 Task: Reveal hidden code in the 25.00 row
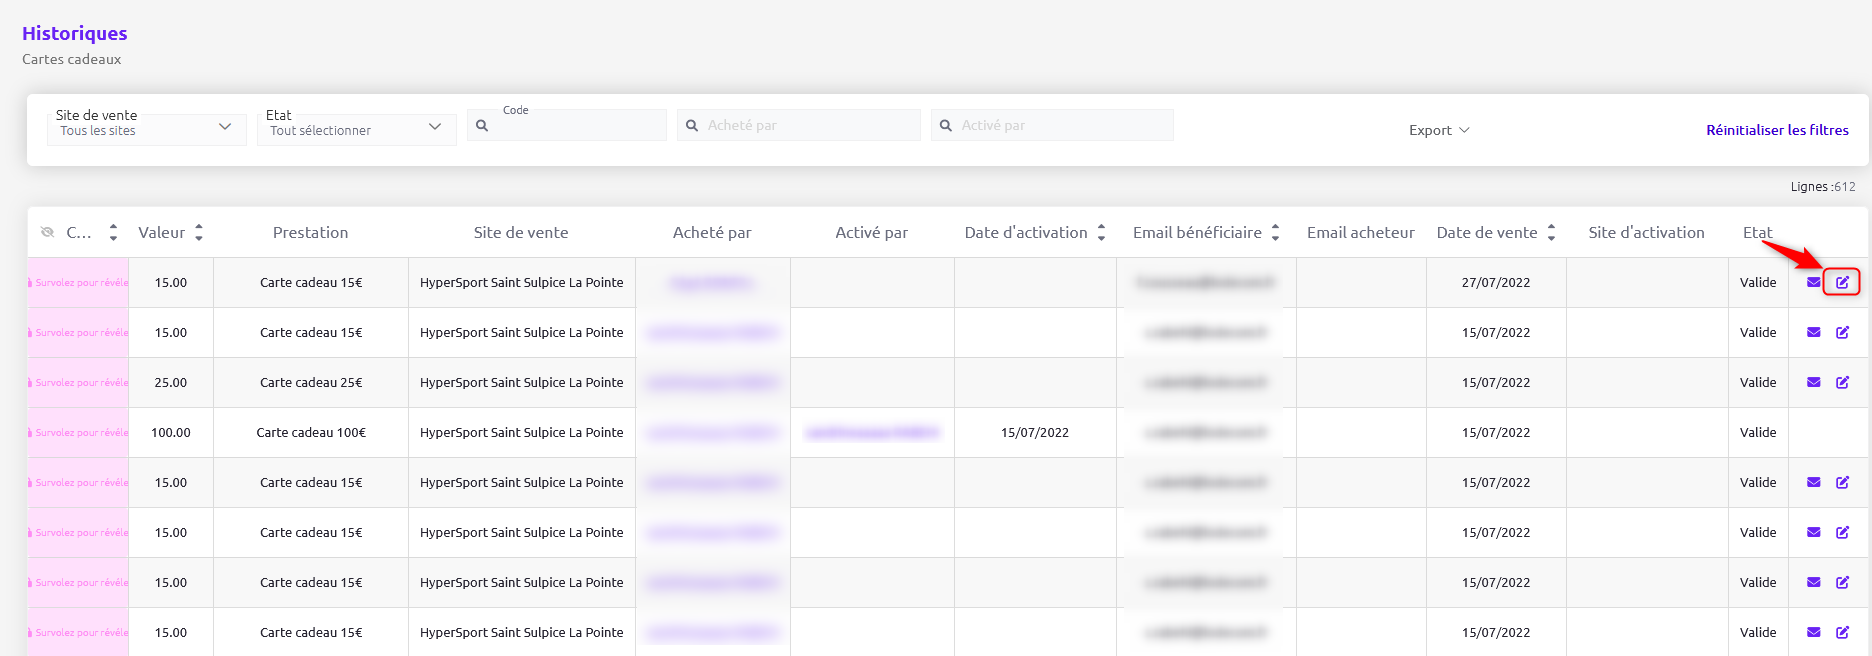click(78, 383)
